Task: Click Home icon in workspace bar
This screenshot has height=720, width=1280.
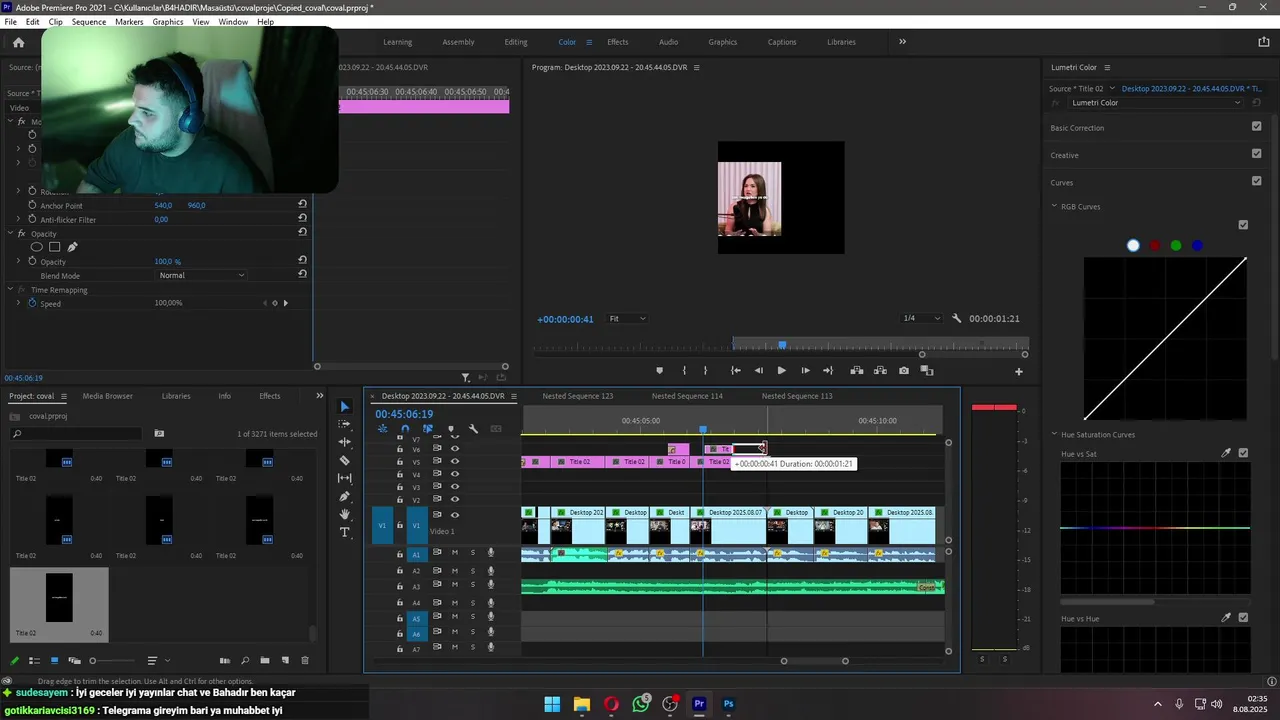Action: tap(18, 42)
